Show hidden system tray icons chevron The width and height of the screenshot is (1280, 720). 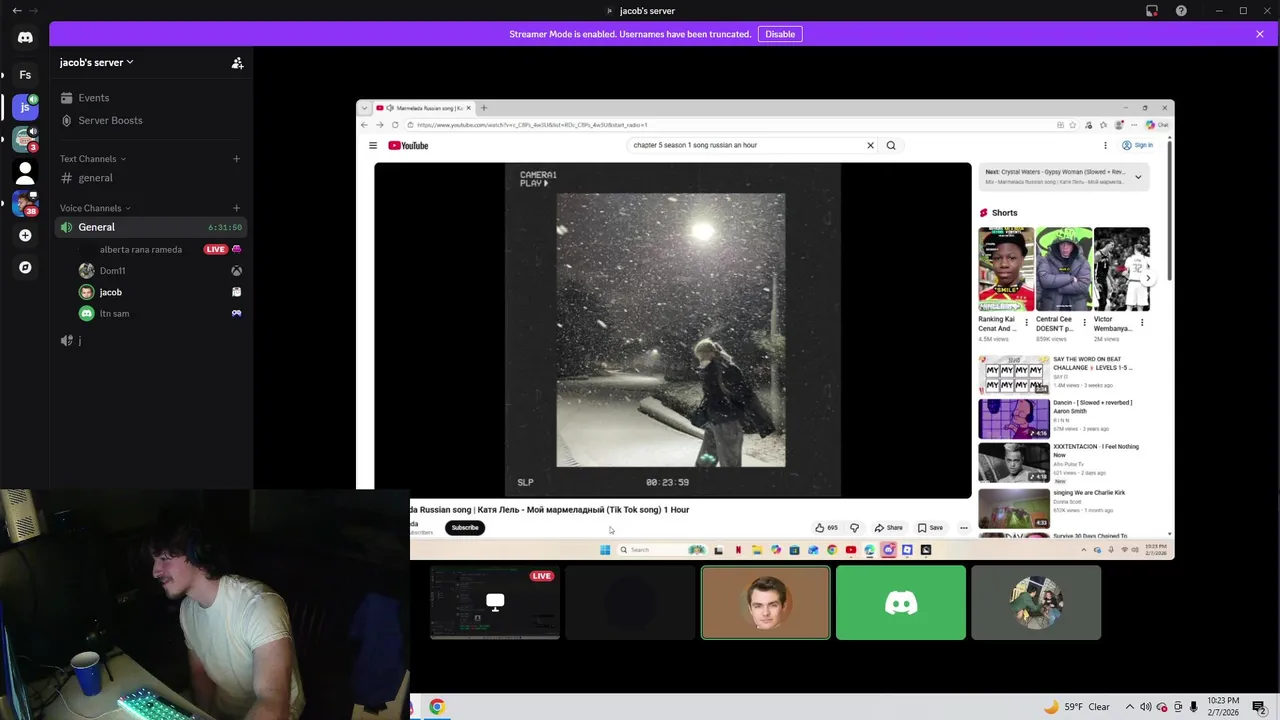(1130, 707)
